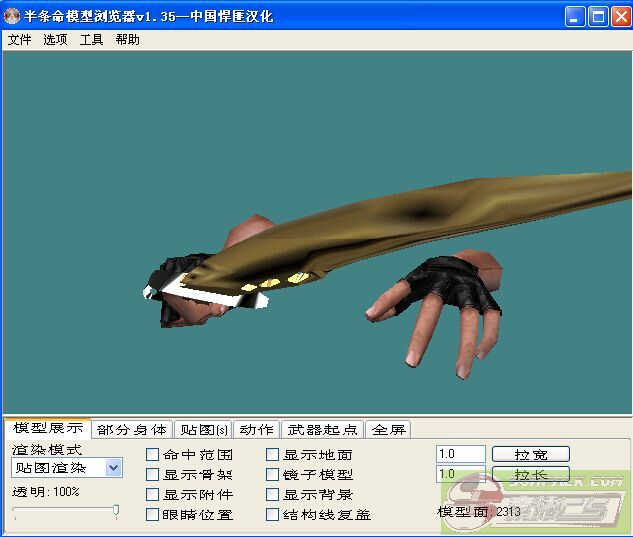Enable the 命中范围 checkbox
The image size is (633, 537).
[153, 455]
